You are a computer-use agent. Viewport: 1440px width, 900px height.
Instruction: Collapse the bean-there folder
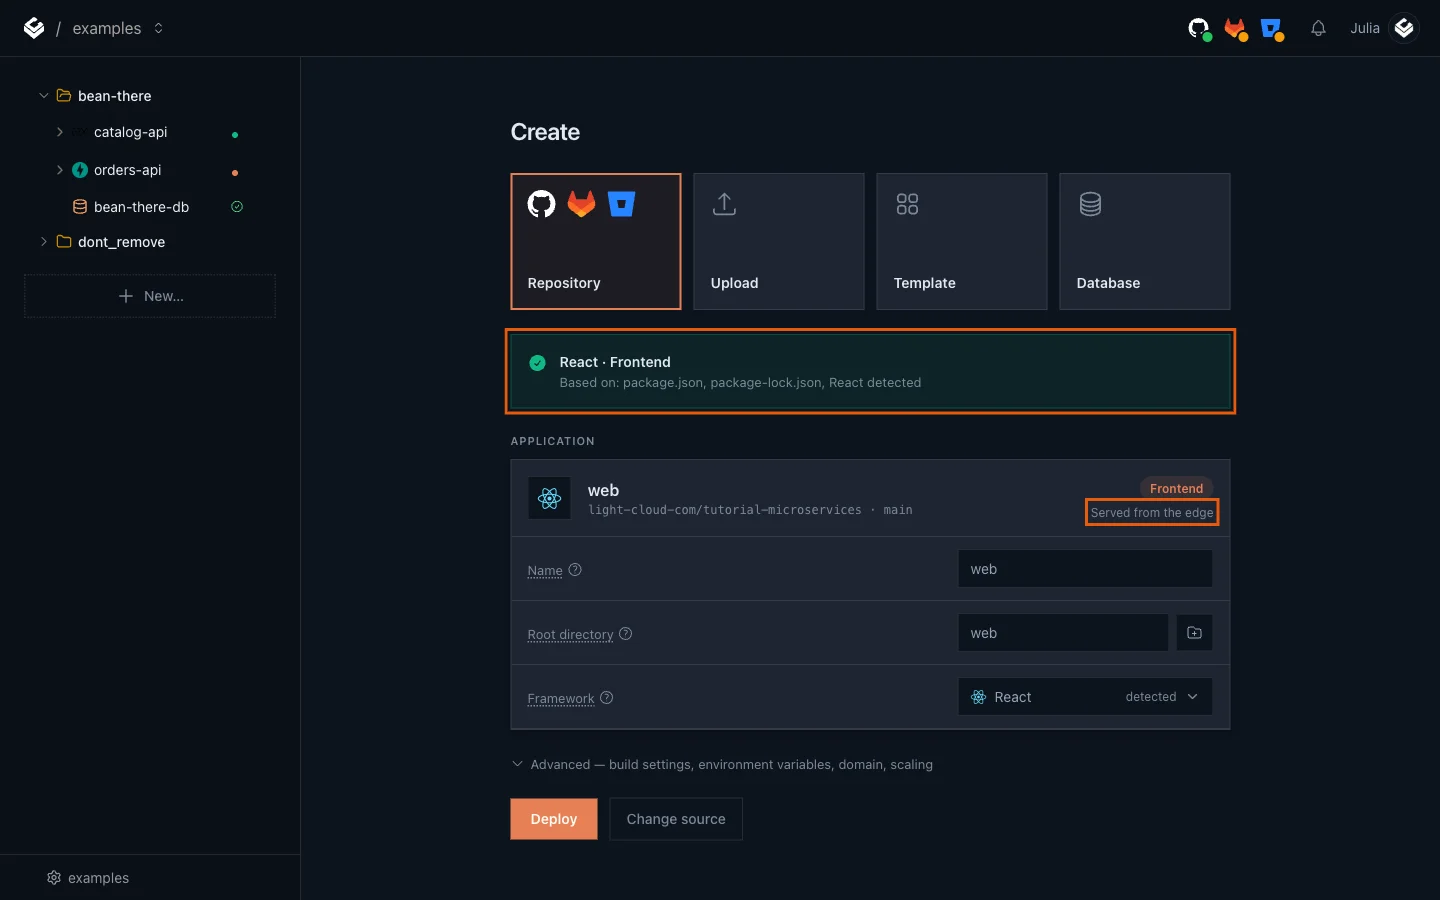[x=43, y=96]
